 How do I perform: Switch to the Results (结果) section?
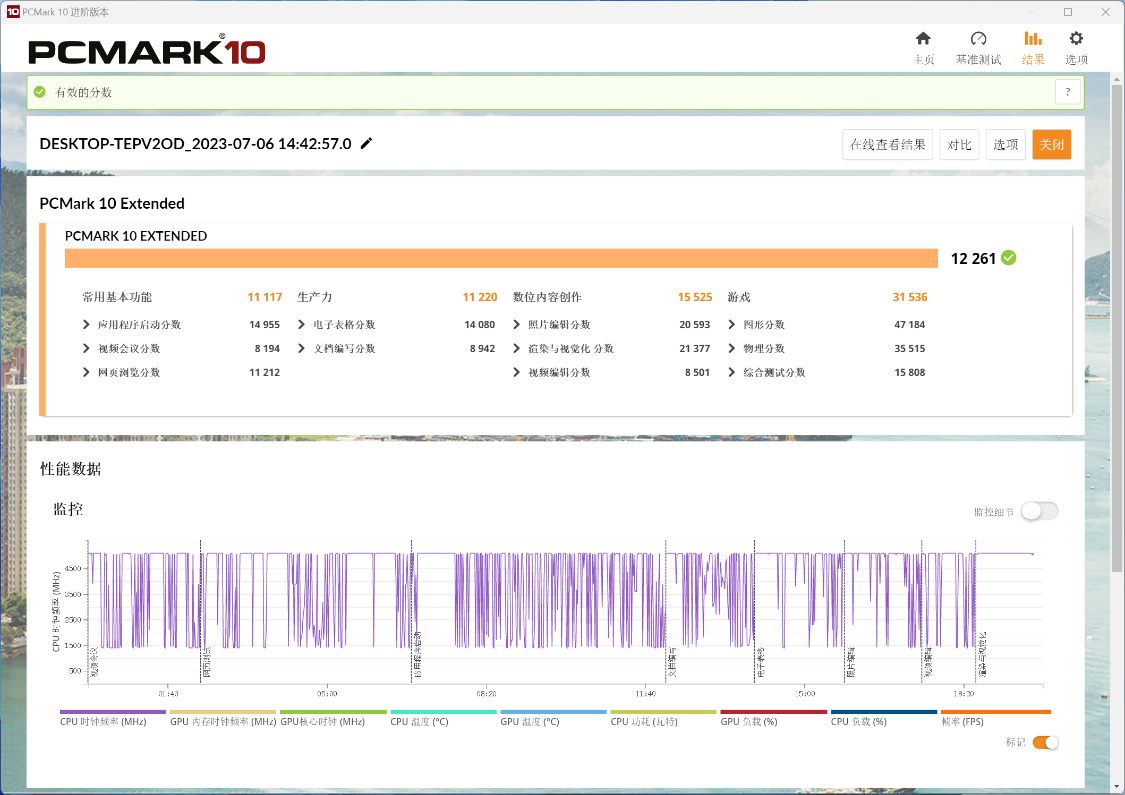(1033, 48)
